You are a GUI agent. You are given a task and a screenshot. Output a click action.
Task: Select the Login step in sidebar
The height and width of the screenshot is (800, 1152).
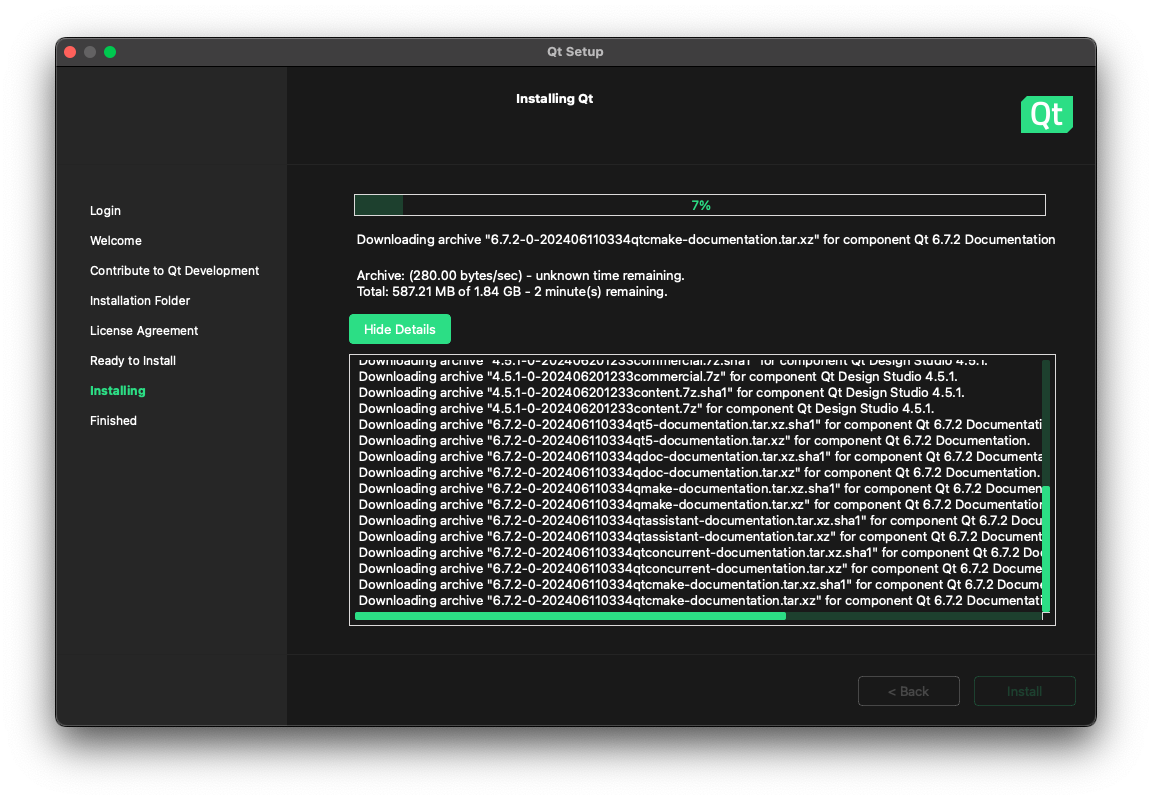(105, 211)
